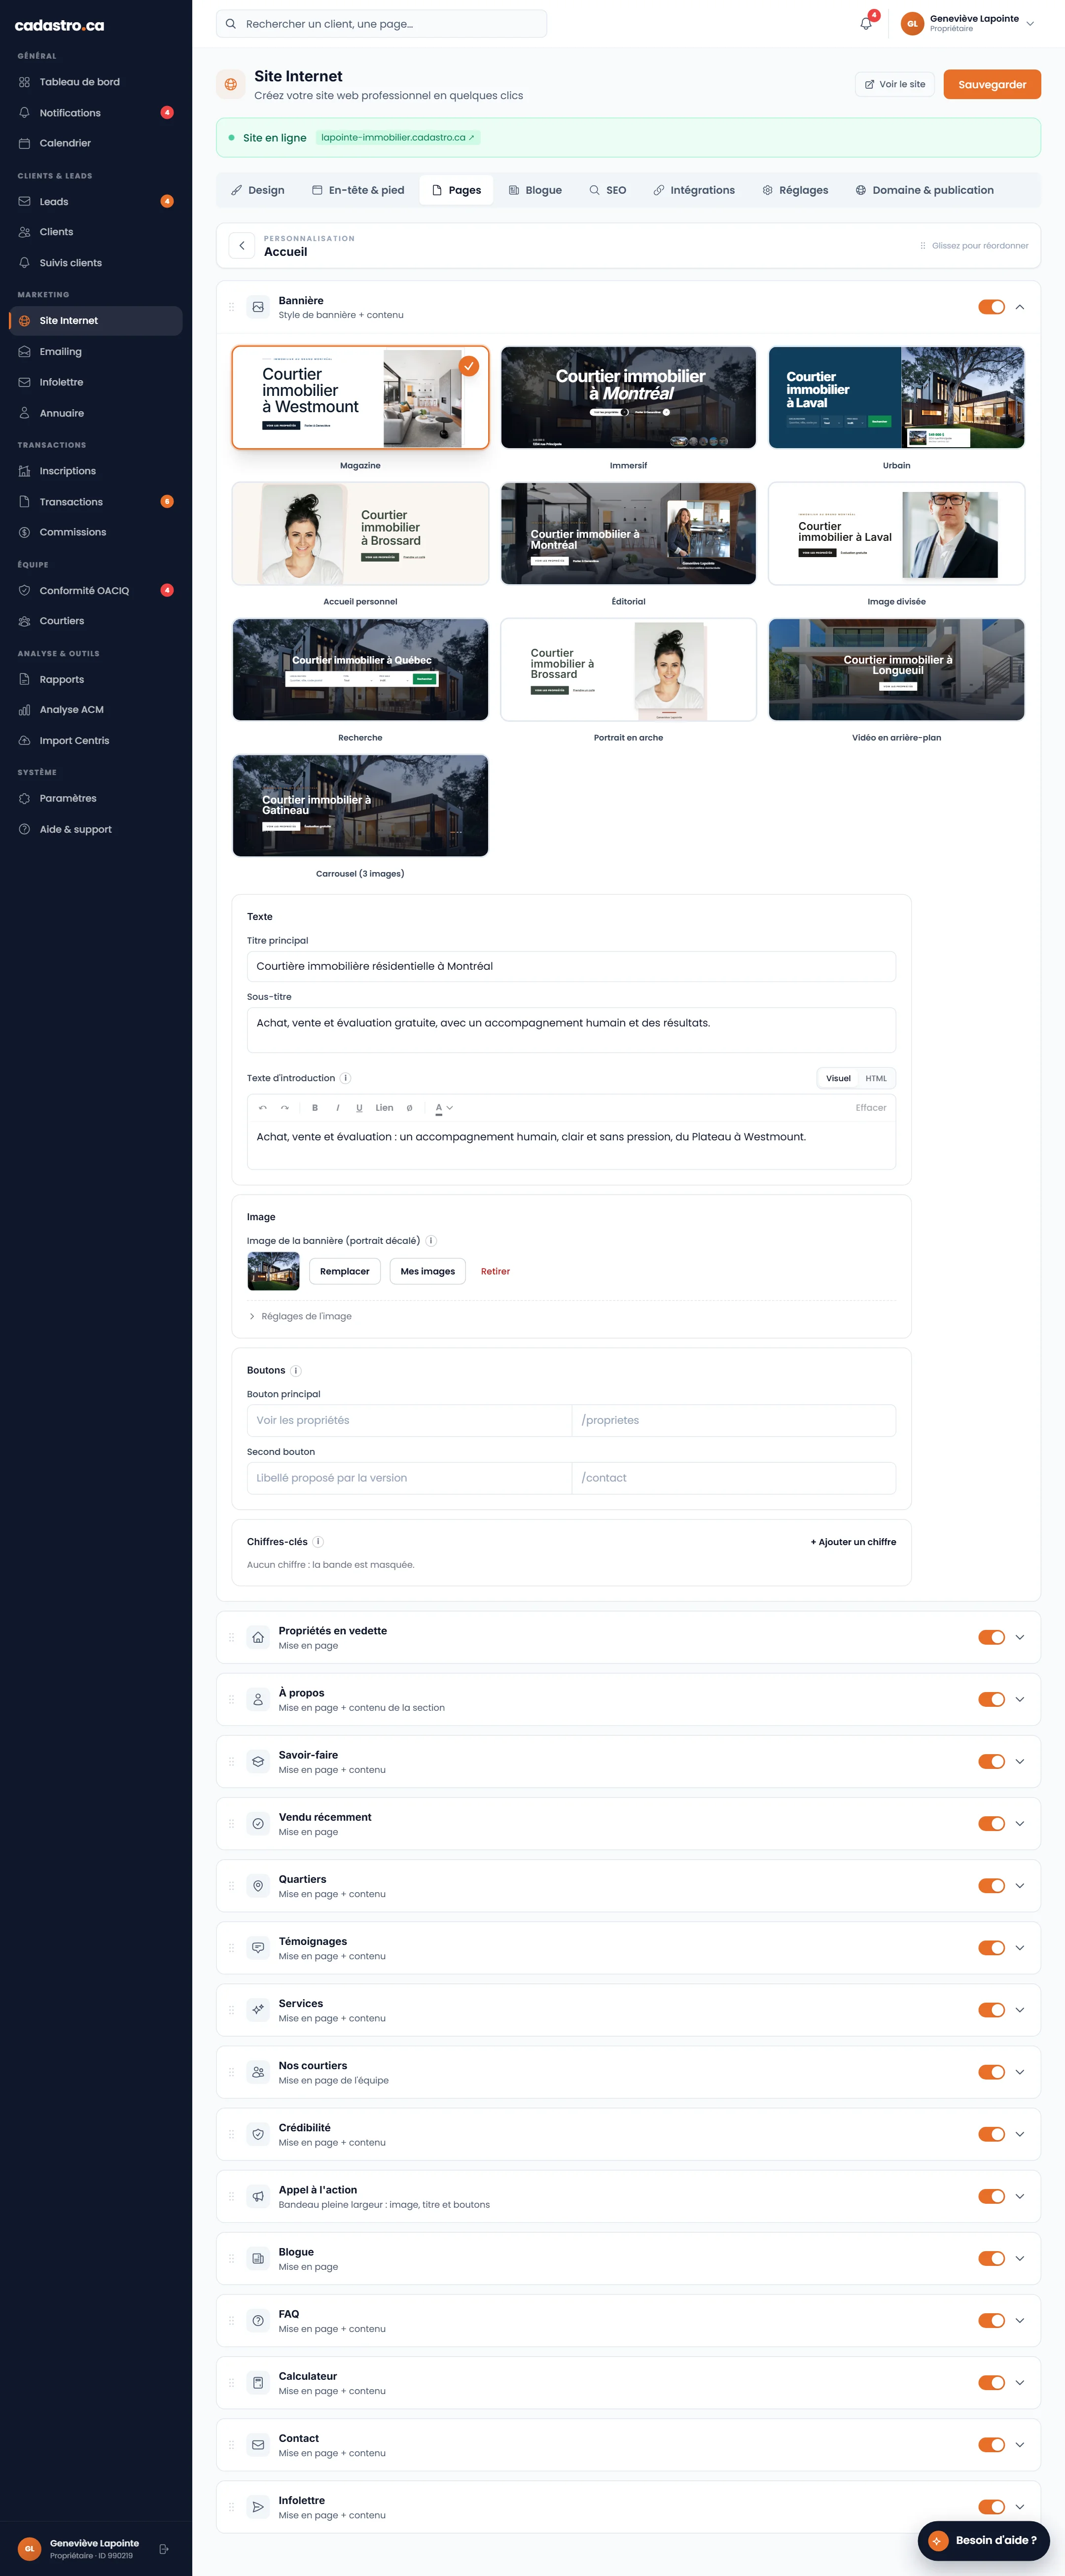The height and width of the screenshot is (2576, 1065).
Task: Open the text color dropdown in the editor
Action: [x=444, y=1108]
